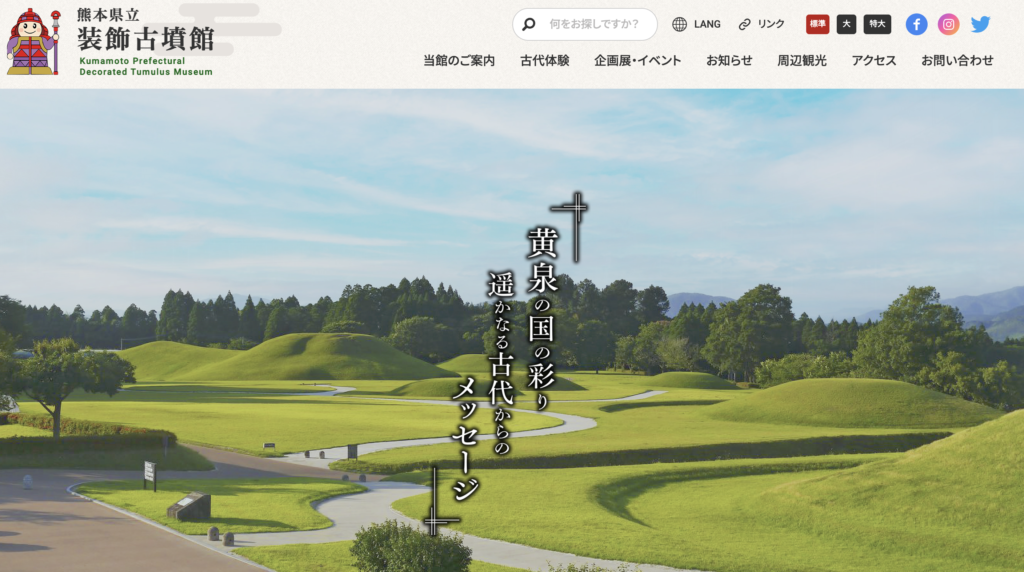Open the お知らせ menu item

[729, 60]
